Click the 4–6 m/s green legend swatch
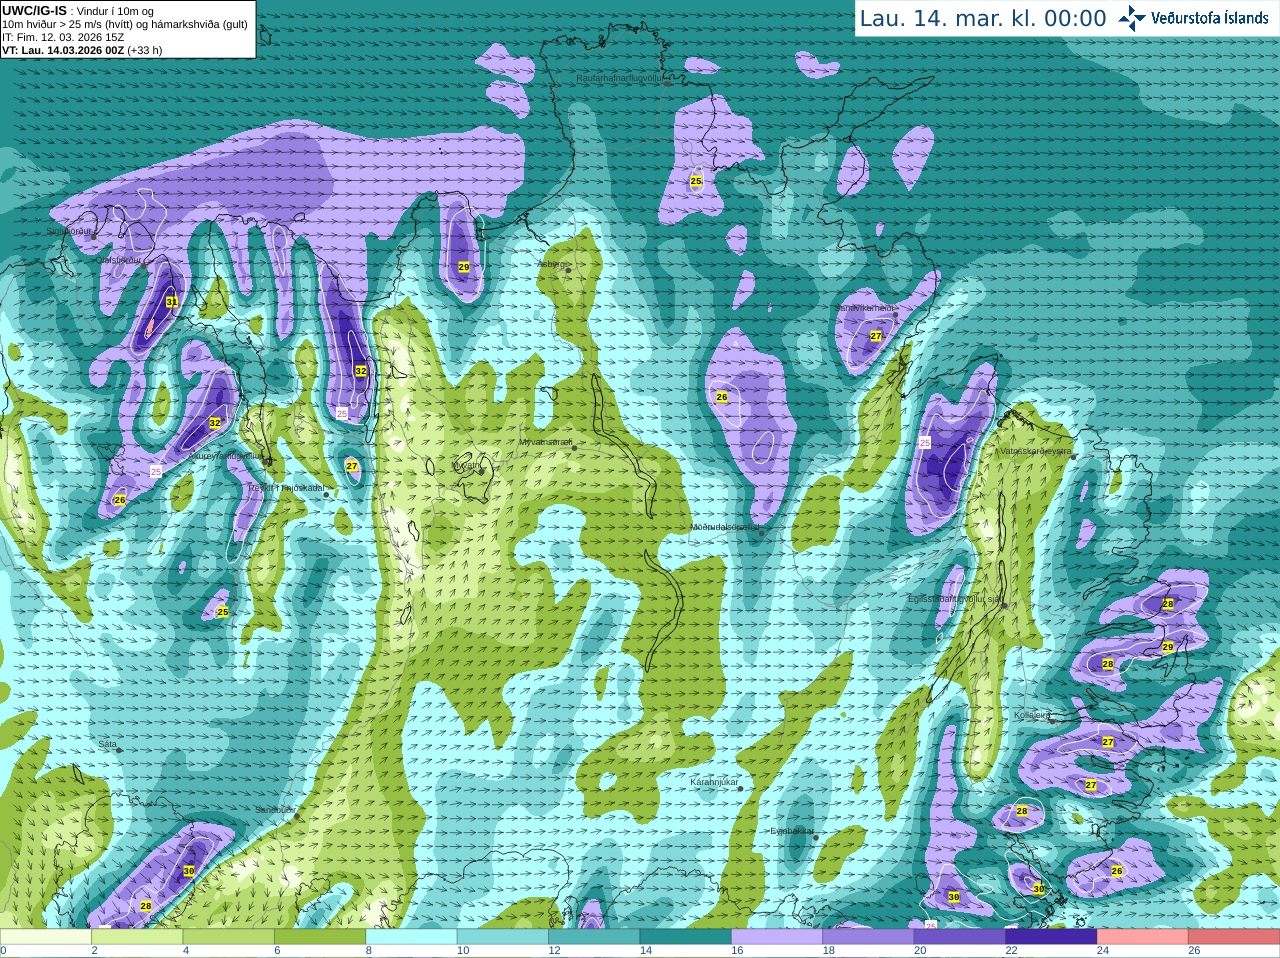Image resolution: width=1280 pixels, height=958 pixels. click(229, 937)
